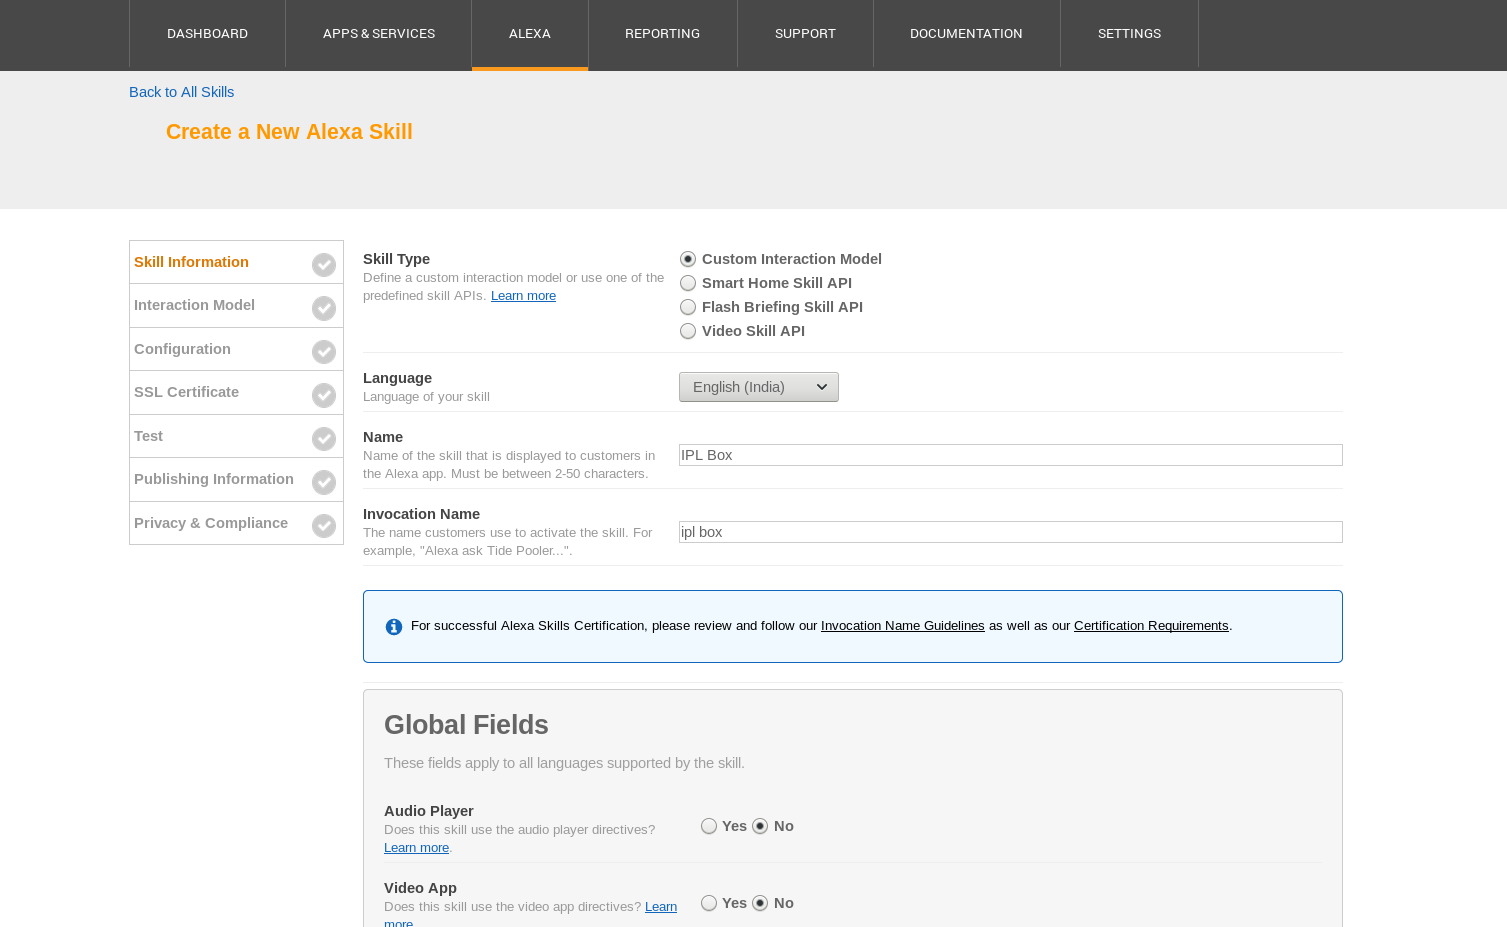Go to Interaction Model section
Image resolution: width=1507 pixels, height=927 pixels.
(x=236, y=305)
